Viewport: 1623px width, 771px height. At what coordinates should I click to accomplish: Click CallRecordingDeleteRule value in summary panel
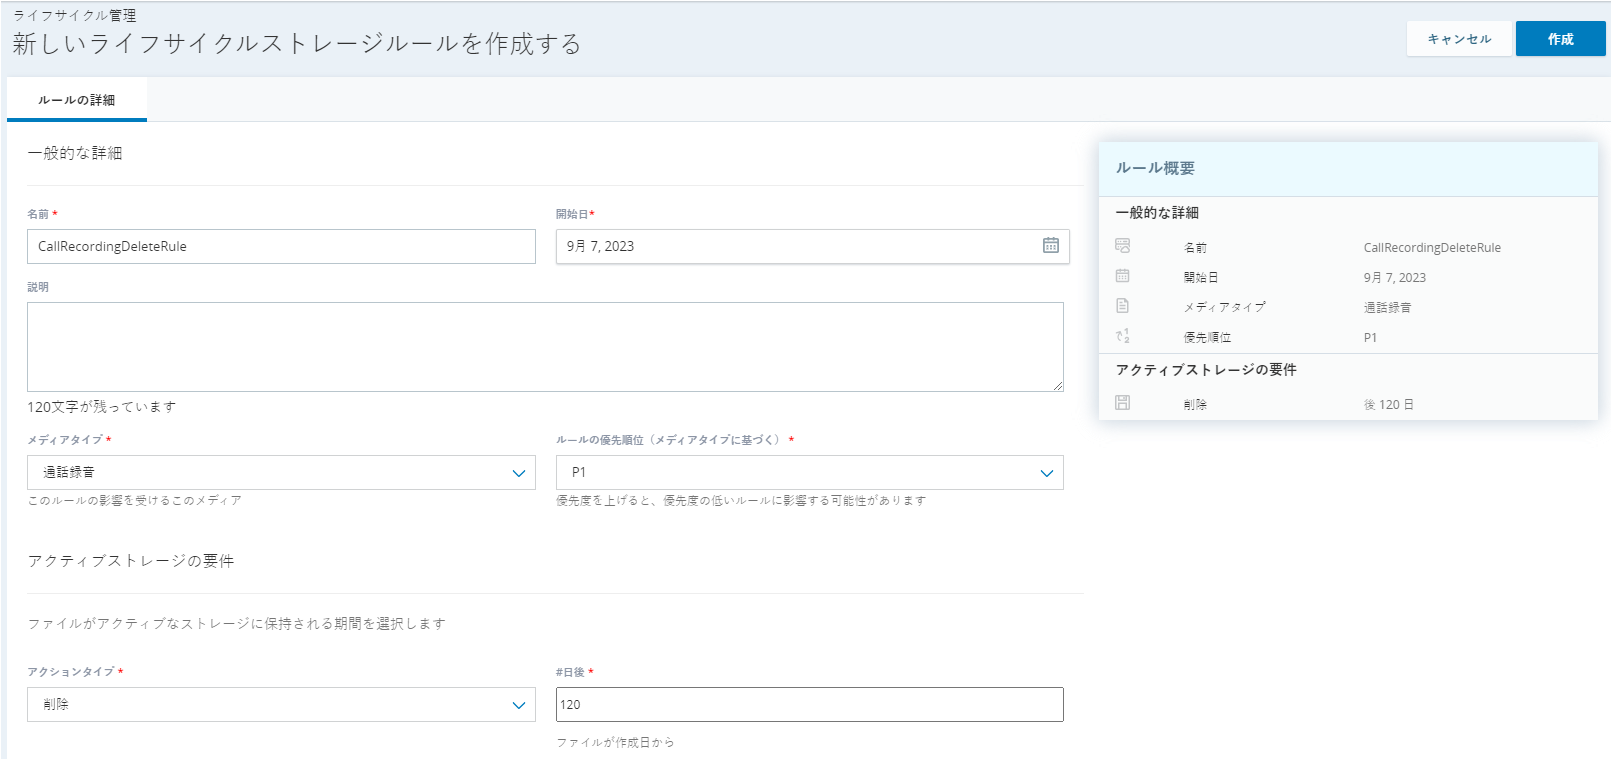pos(1432,248)
